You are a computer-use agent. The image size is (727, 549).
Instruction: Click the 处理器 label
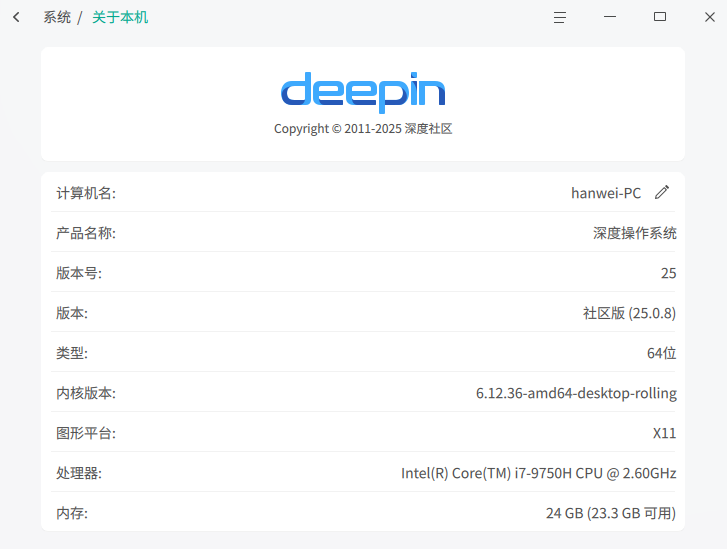(79, 473)
